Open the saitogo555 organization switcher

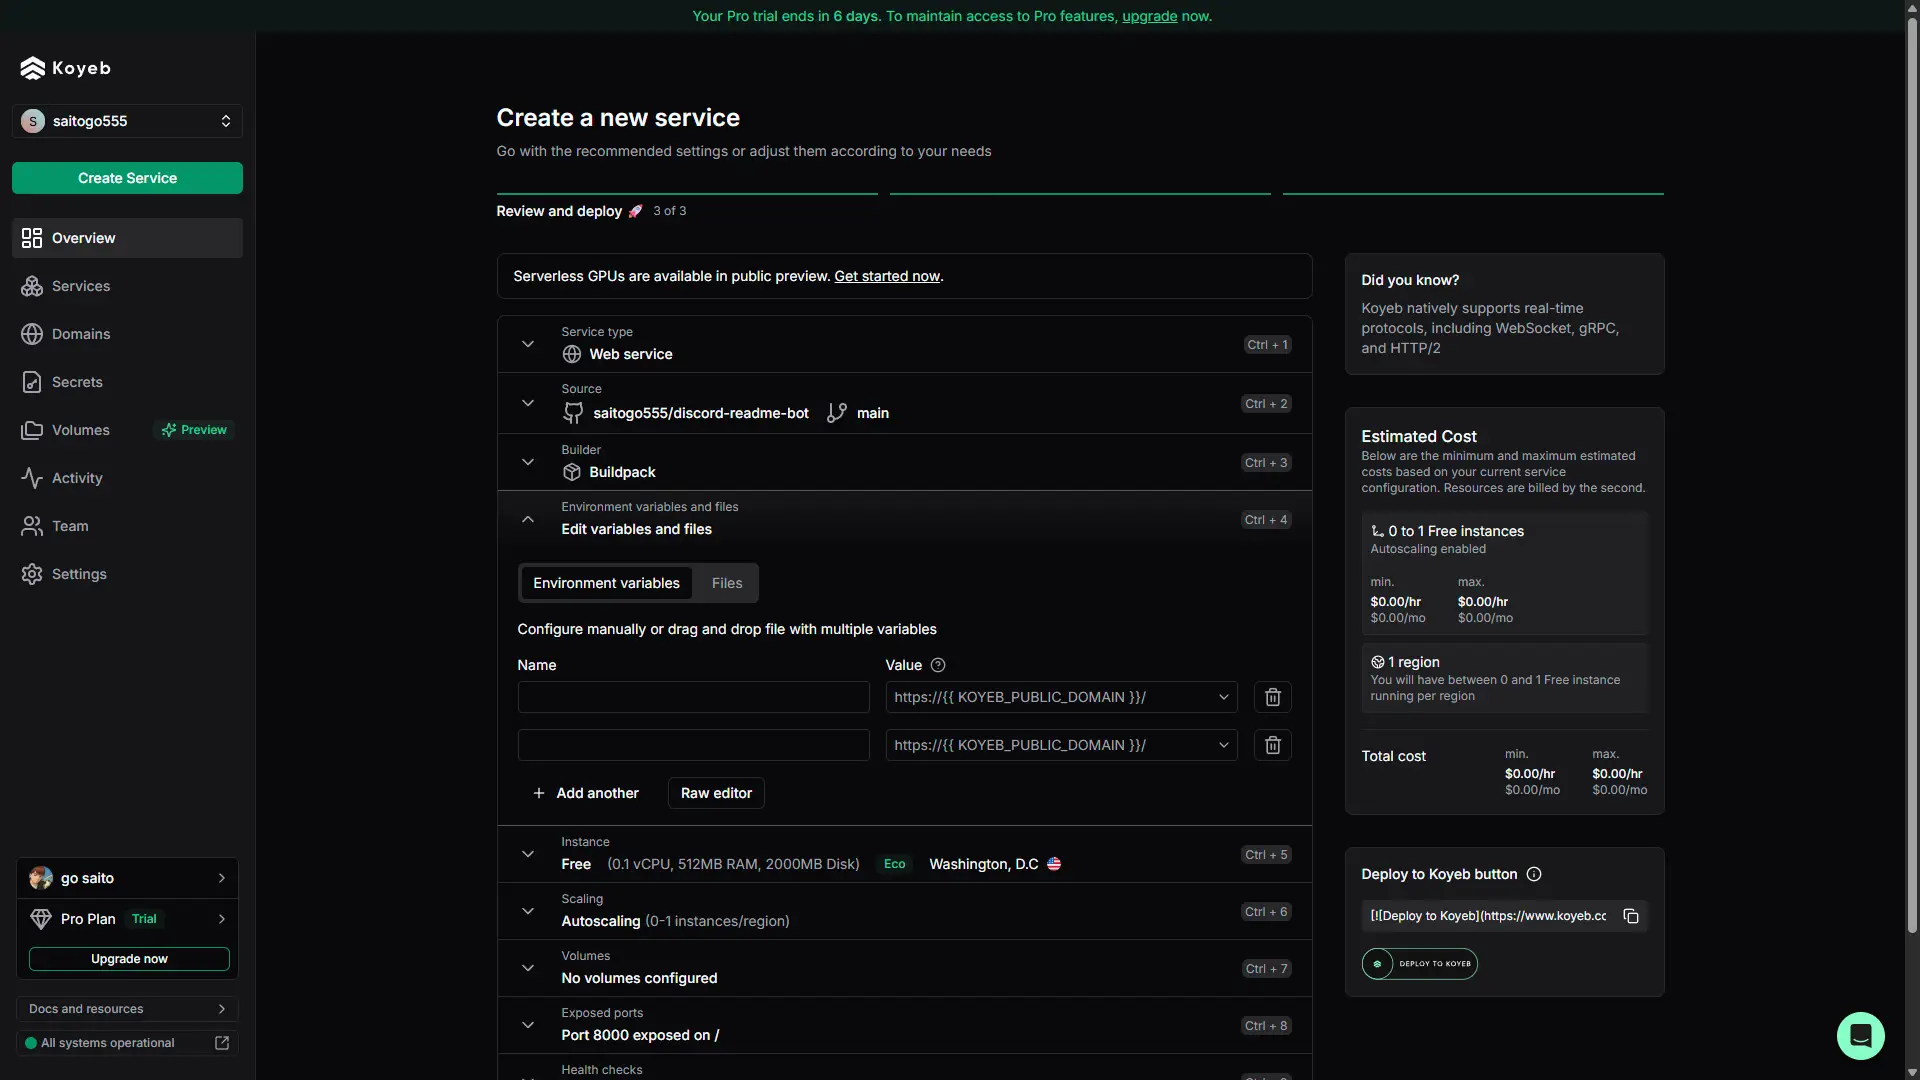pos(127,121)
